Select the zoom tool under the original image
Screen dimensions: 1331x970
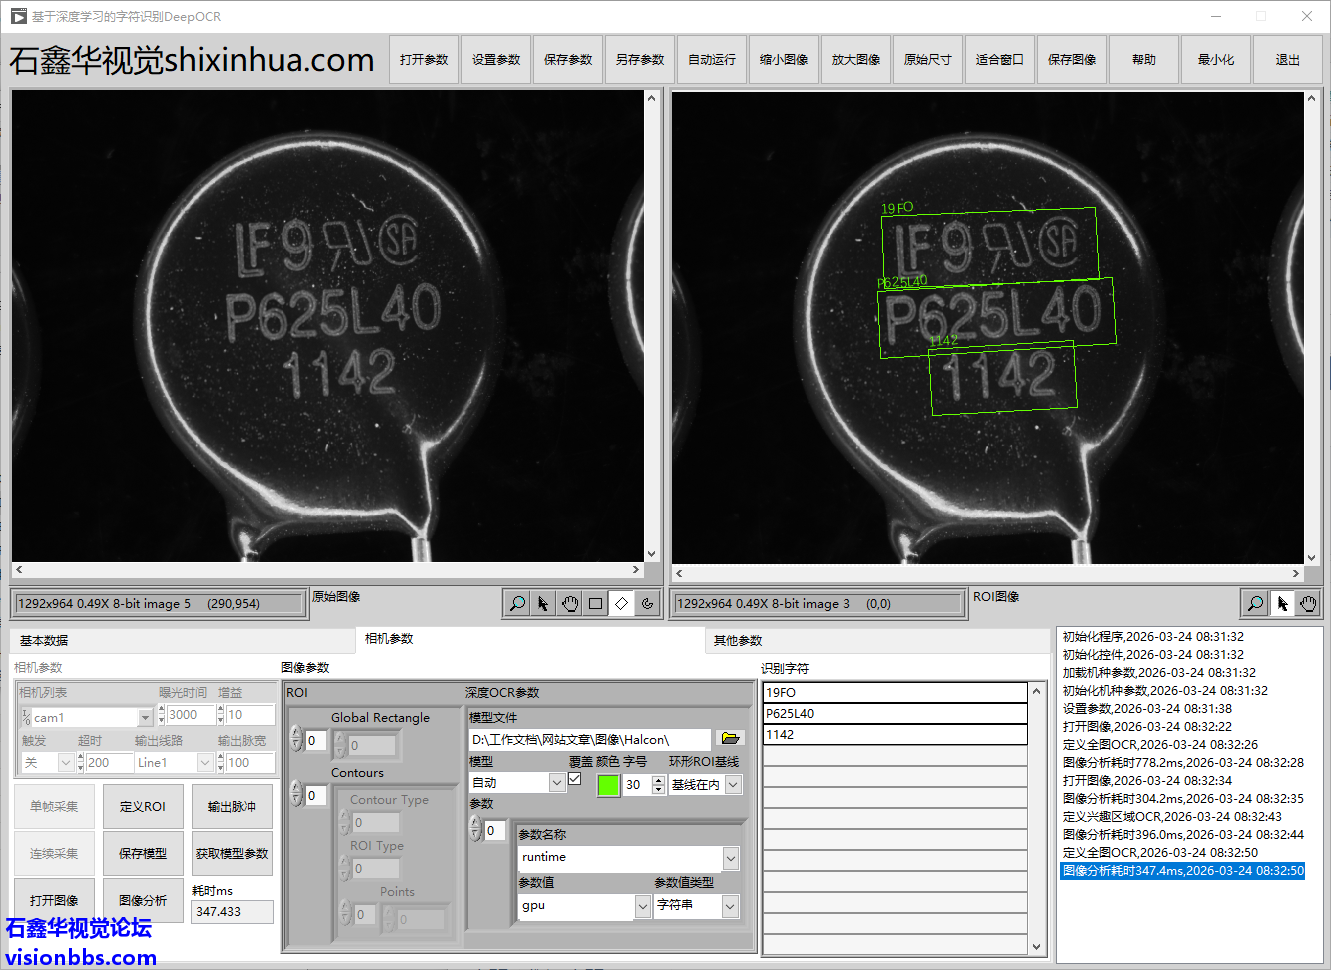tap(517, 604)
